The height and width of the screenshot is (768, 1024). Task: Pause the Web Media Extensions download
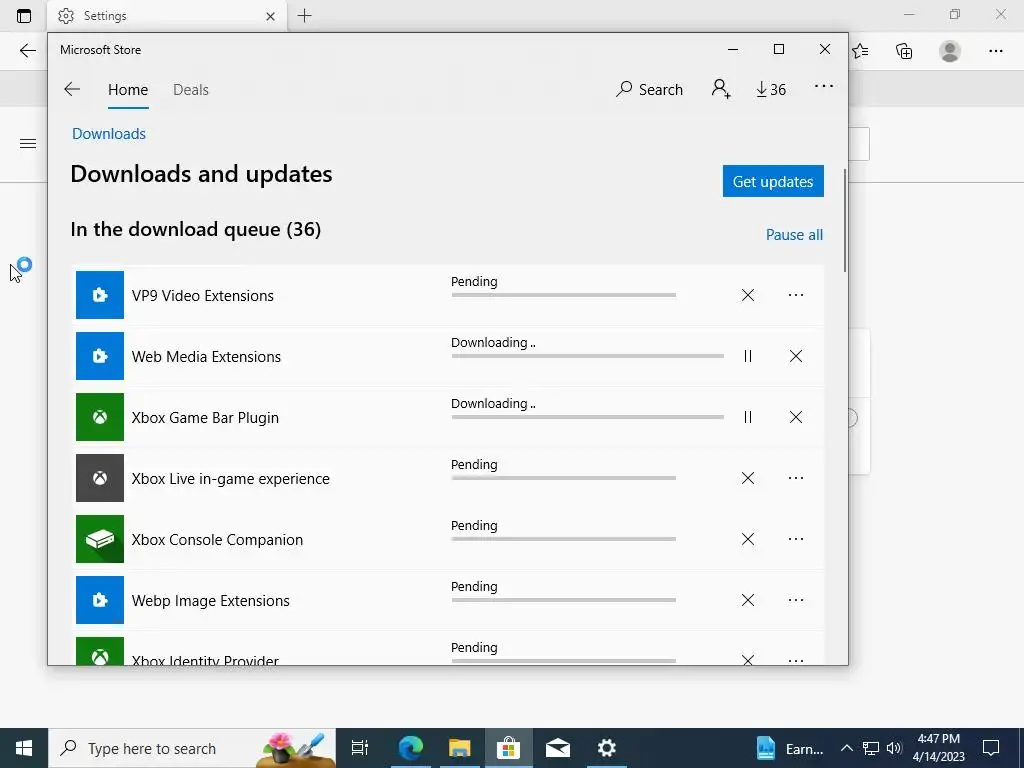click(x=748, y=356)
